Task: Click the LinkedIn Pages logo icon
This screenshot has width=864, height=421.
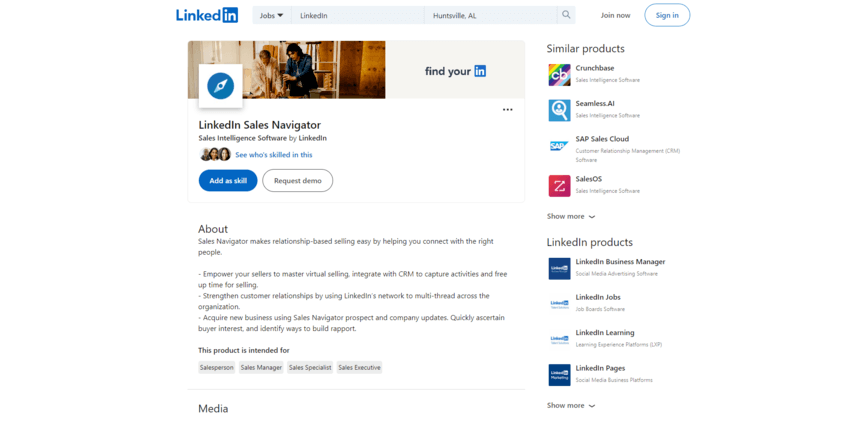Action: pos(559,375)
